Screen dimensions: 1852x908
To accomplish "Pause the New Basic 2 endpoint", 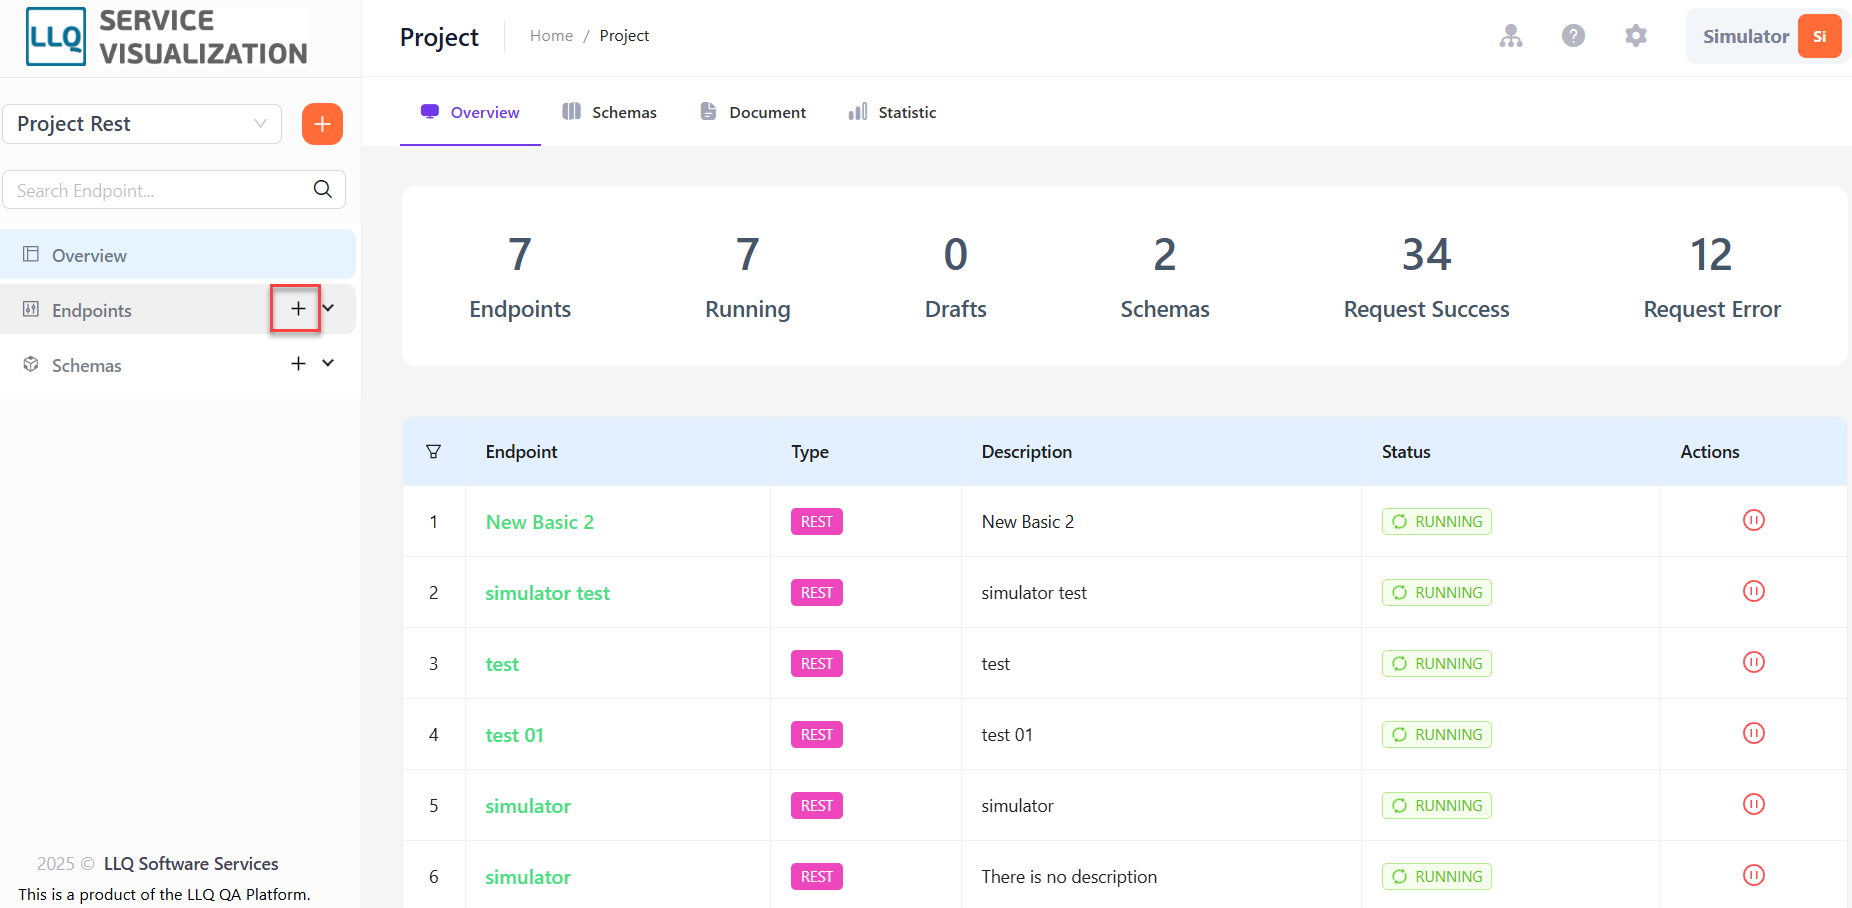I will click(x=1753, y=520).
